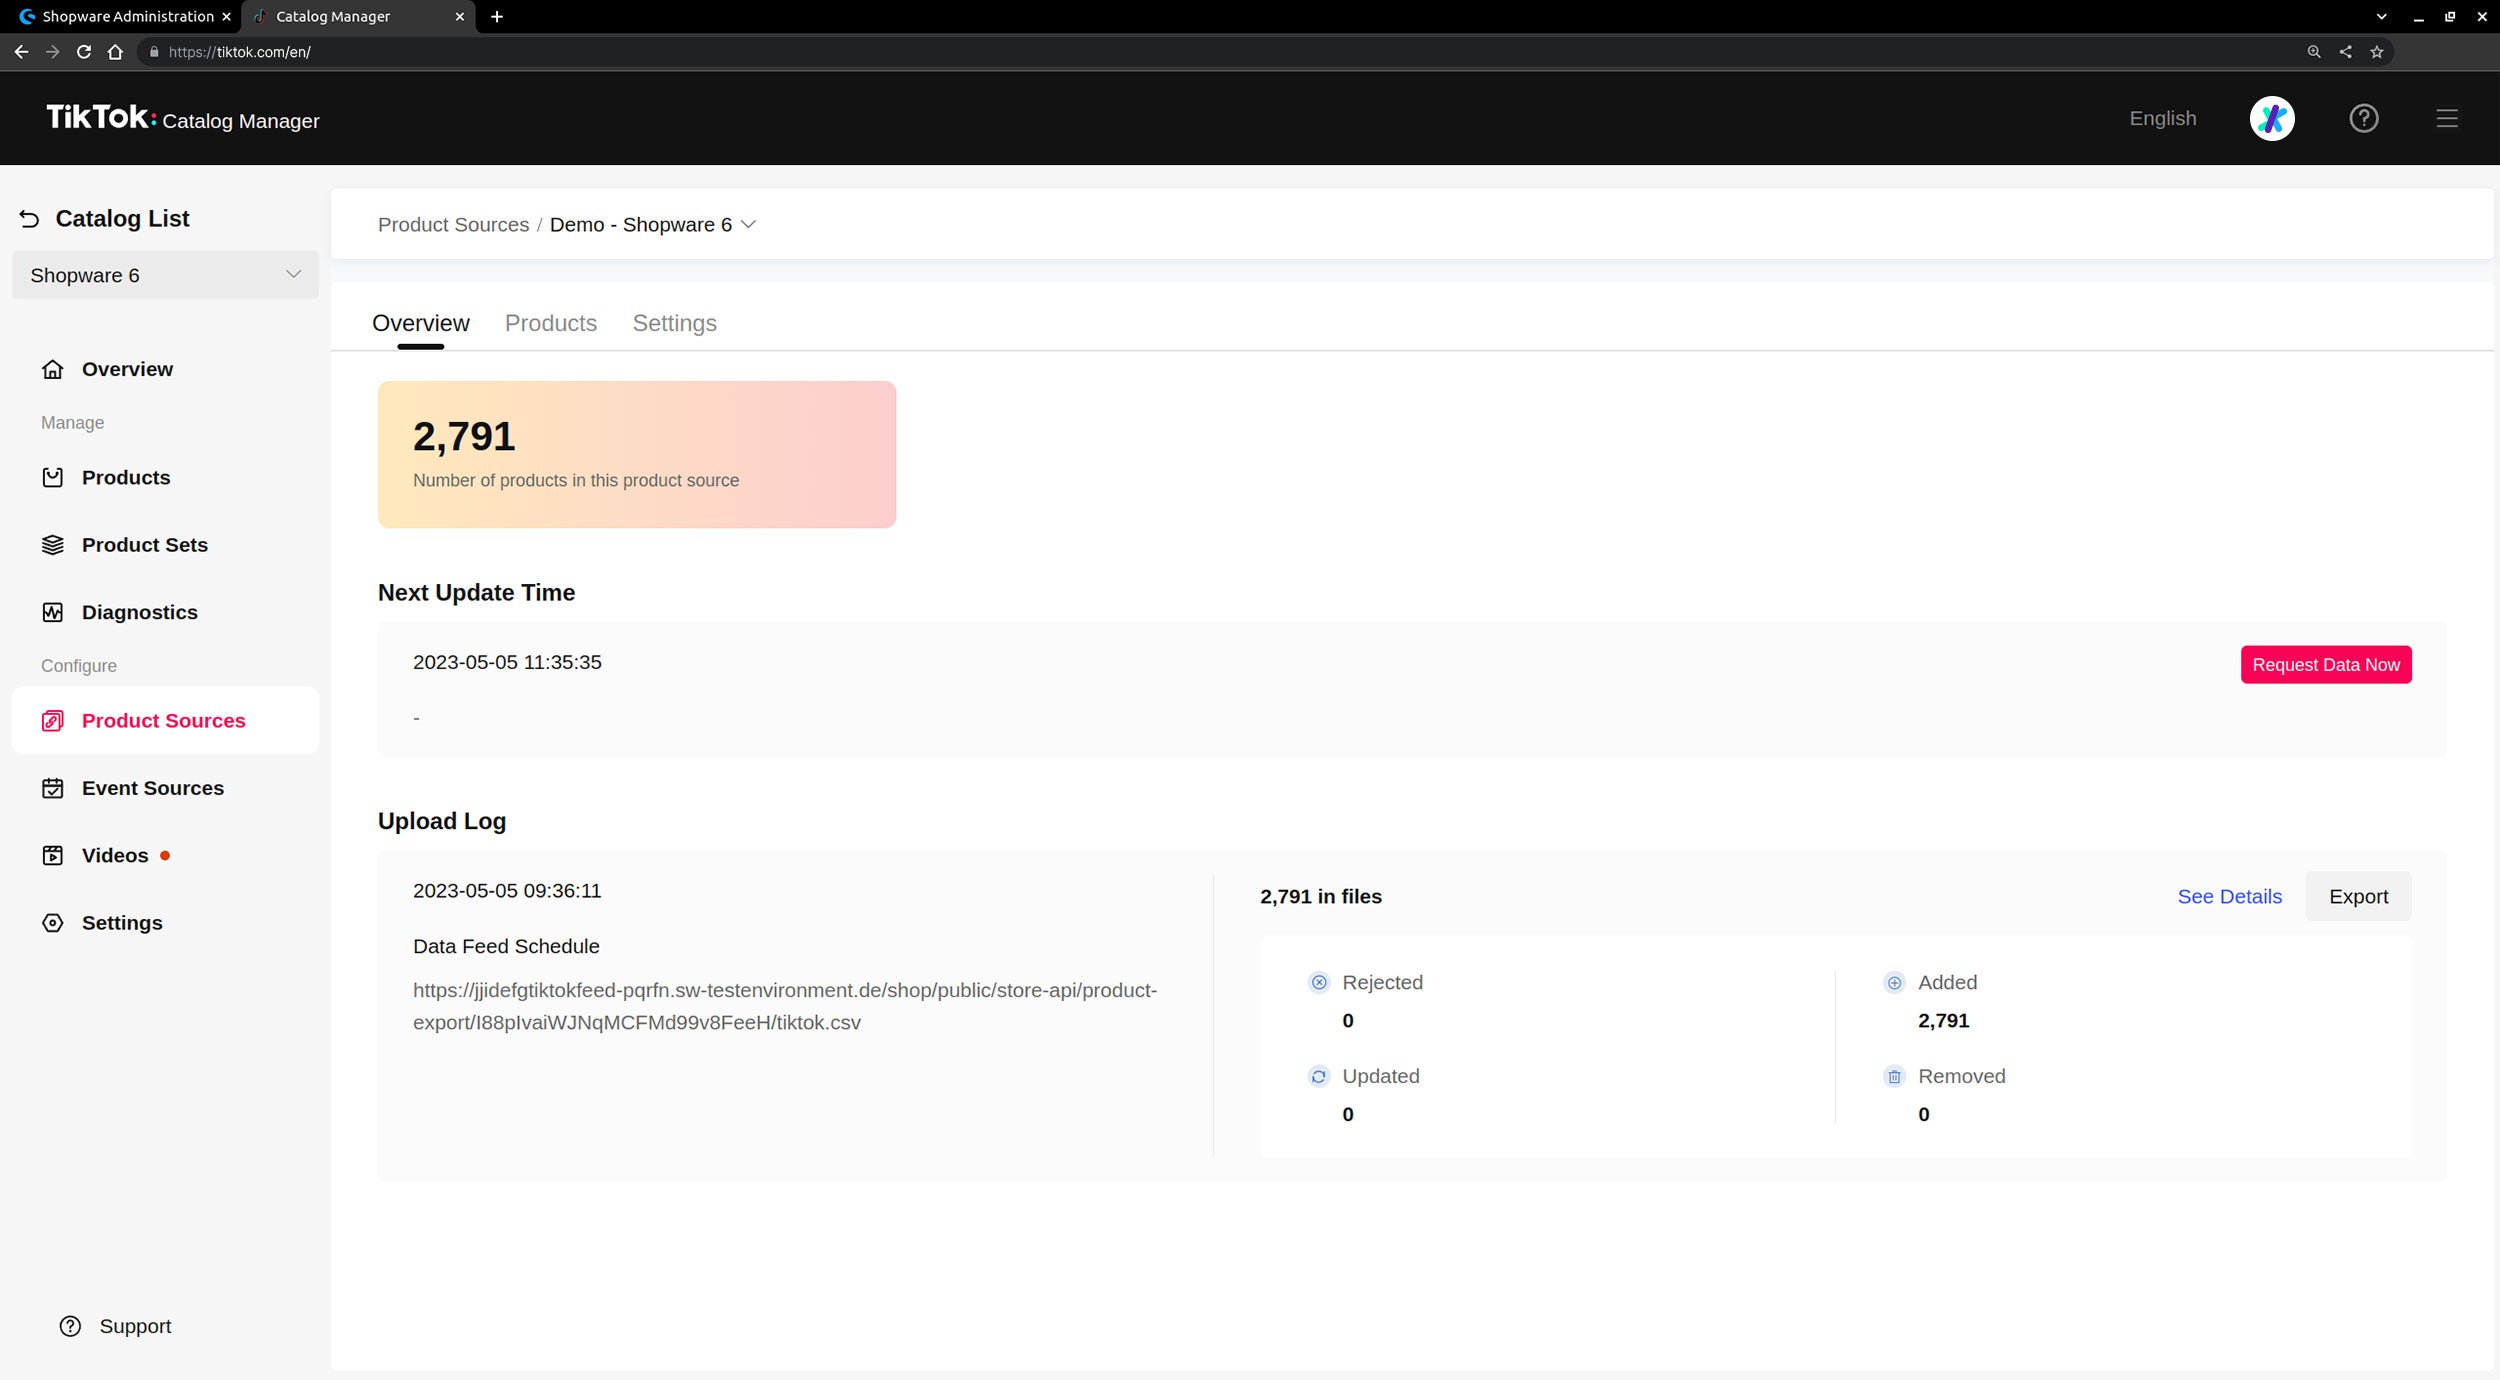Click the upload log timestamp 09:36:11
The width and height of the screenshot is (2500, 1380).
[x=507, y=891]
